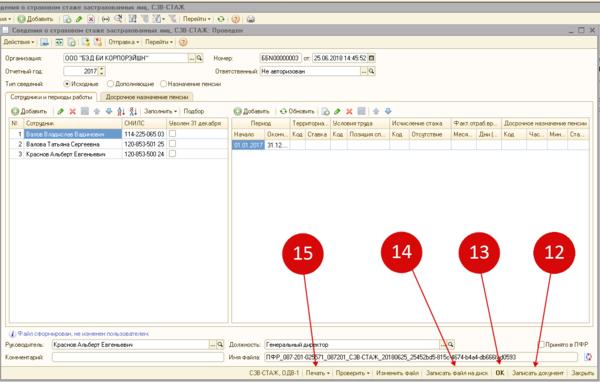Tick 'Уволен 31 декабря' checkbox for Краснов Альберт Евгеньевич
The image size is (600, 383).
pos(173,153)
